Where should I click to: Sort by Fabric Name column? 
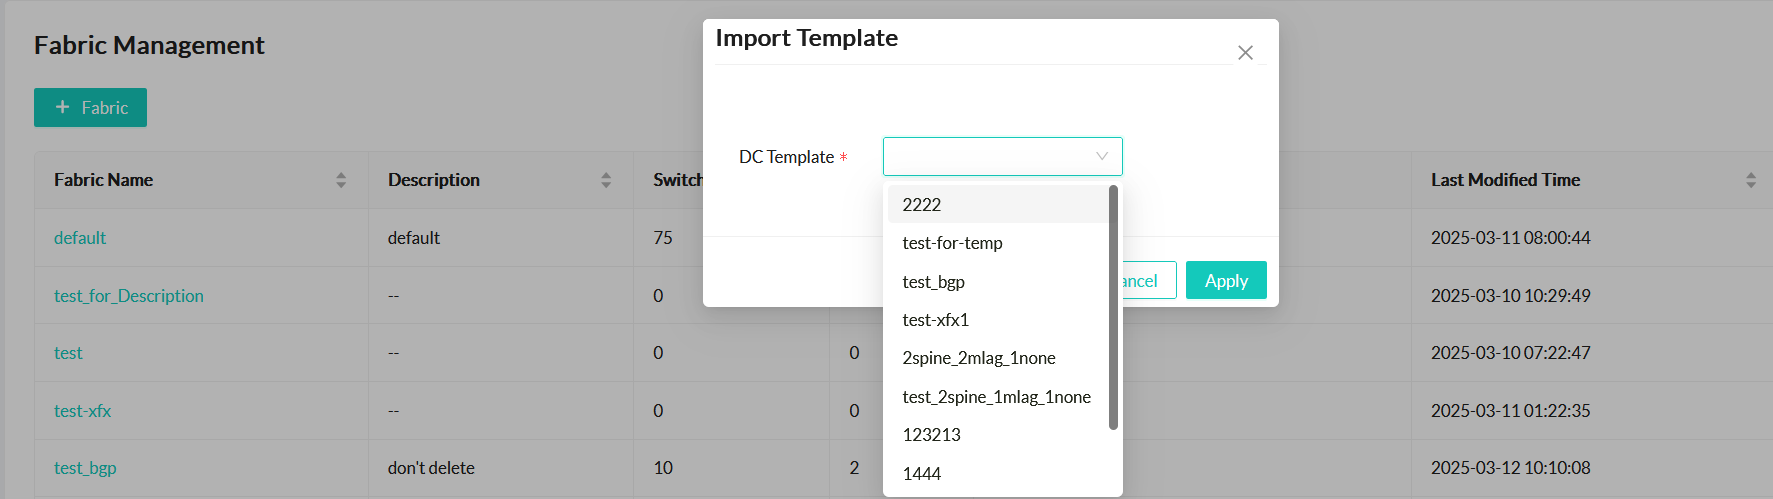pos(341,180)
